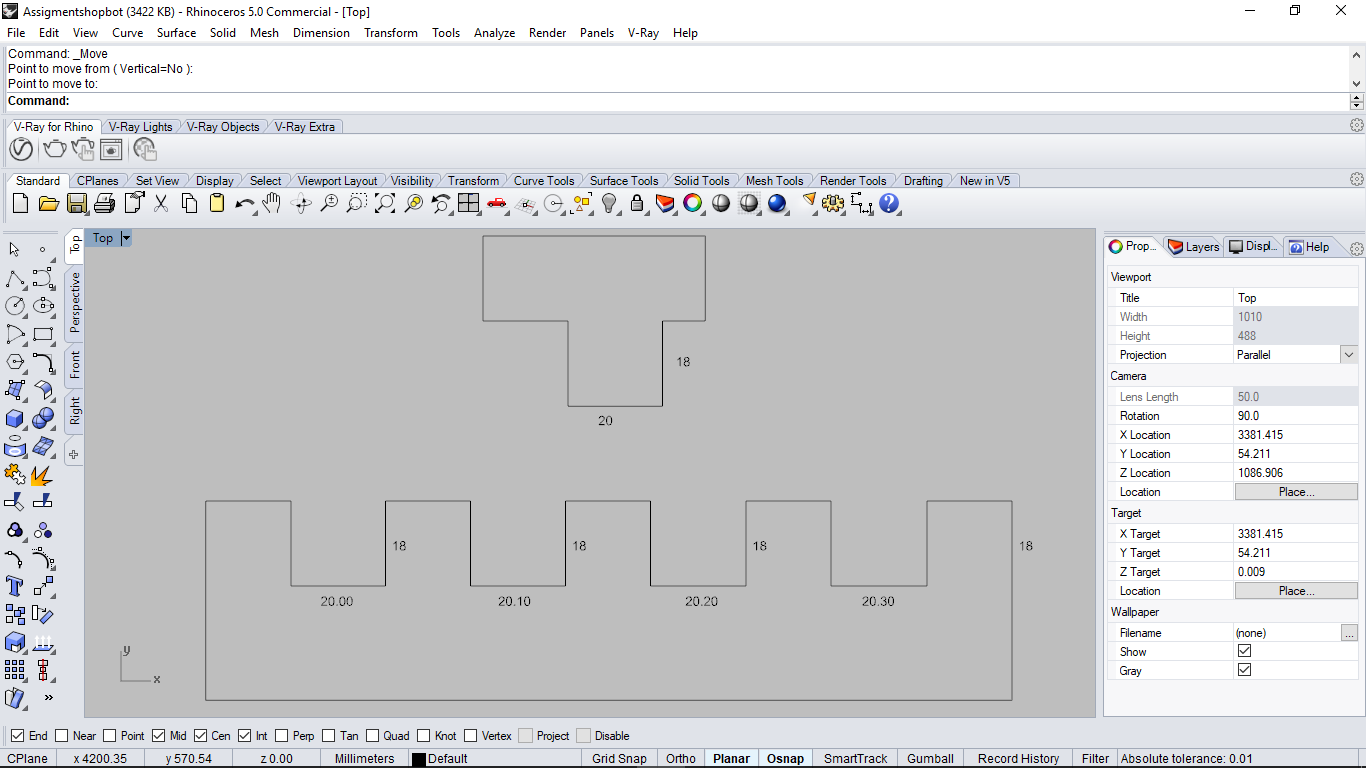Image resolution: width=1366 pixels, height=768 pixels.
Task: Toggle the Wallpaper Gray checkbox
Action: (1244, 670)
